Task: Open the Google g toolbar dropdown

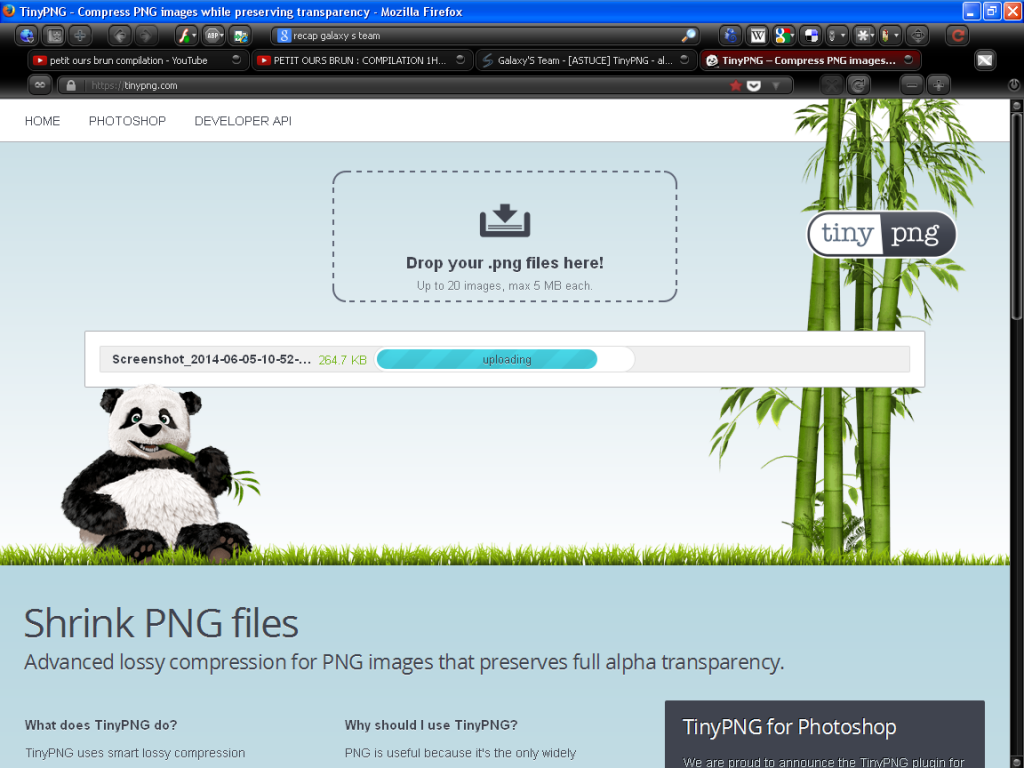Action: pyautogui.click(x=784, y=35)
